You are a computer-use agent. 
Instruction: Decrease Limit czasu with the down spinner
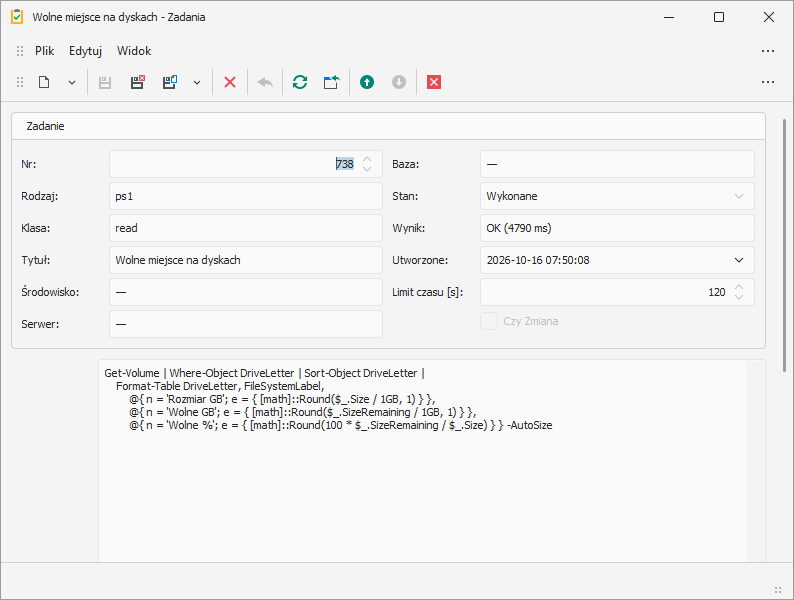click(739, 297)
